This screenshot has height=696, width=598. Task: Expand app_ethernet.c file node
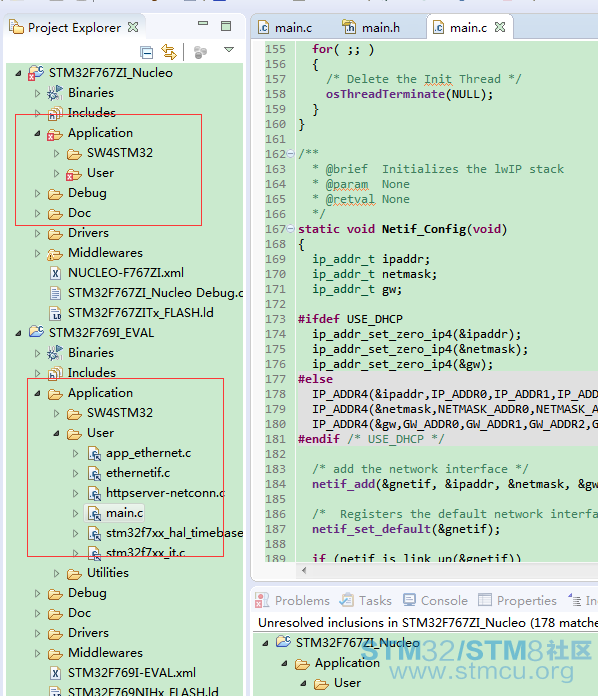[75, 453]
